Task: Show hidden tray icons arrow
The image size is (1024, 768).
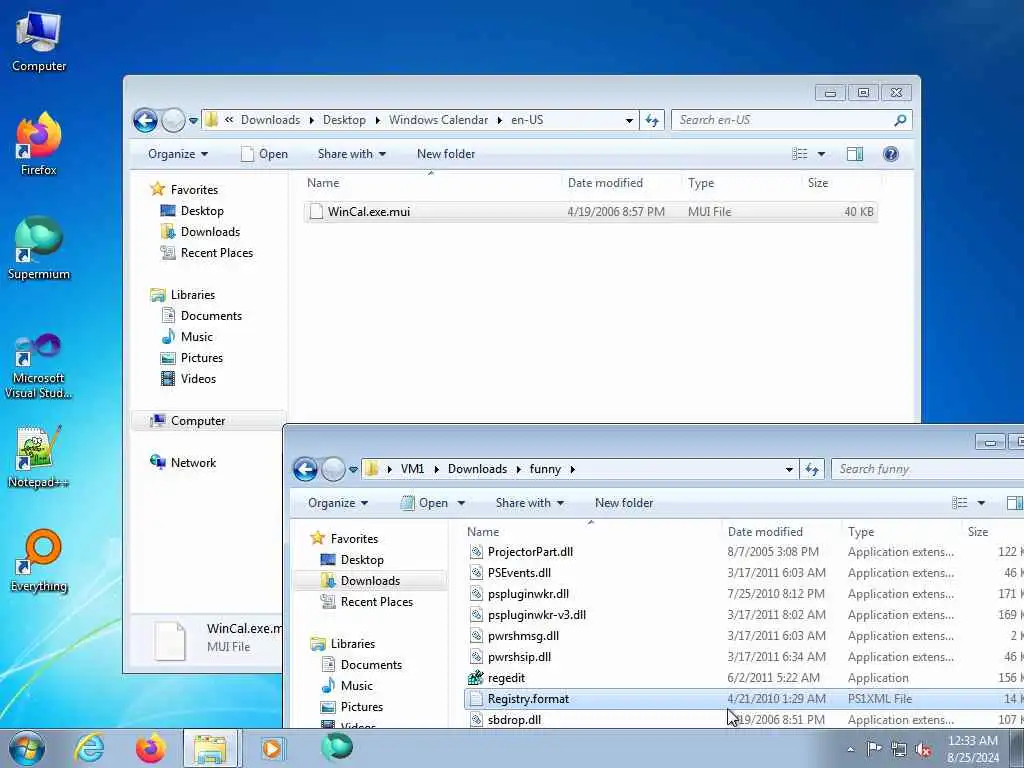Action: point(850,749)
